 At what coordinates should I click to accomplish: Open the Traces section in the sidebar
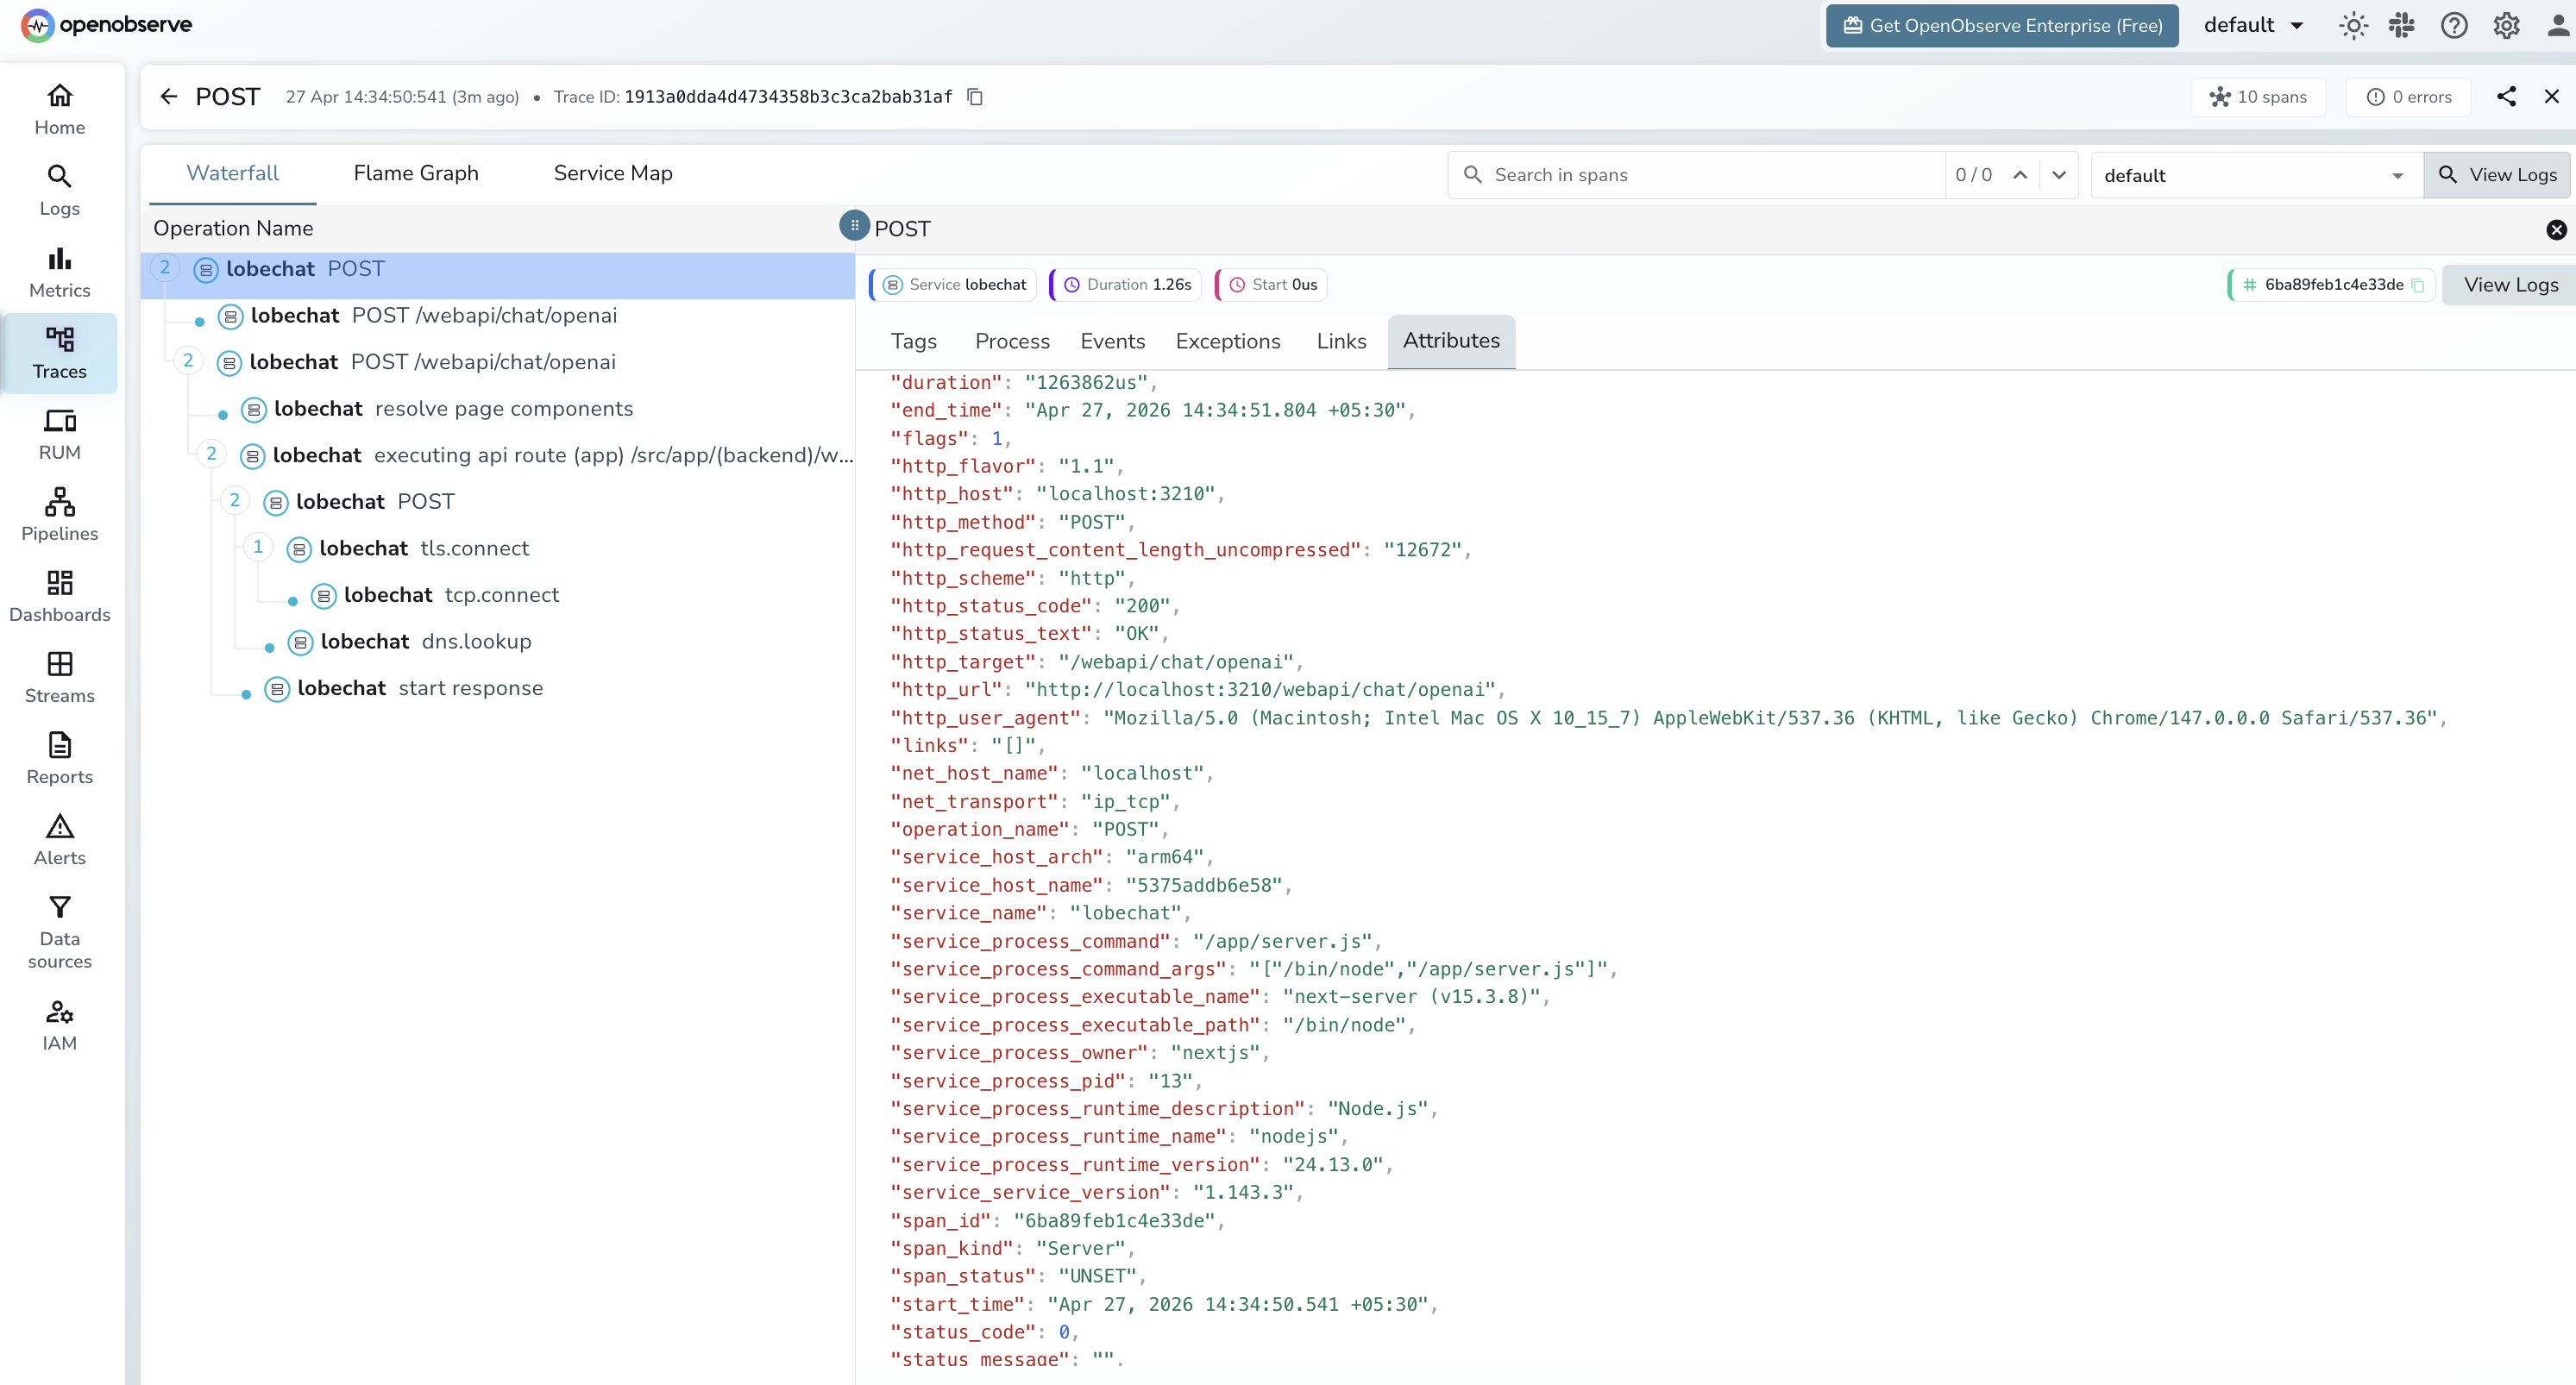[x=59, y=354]
